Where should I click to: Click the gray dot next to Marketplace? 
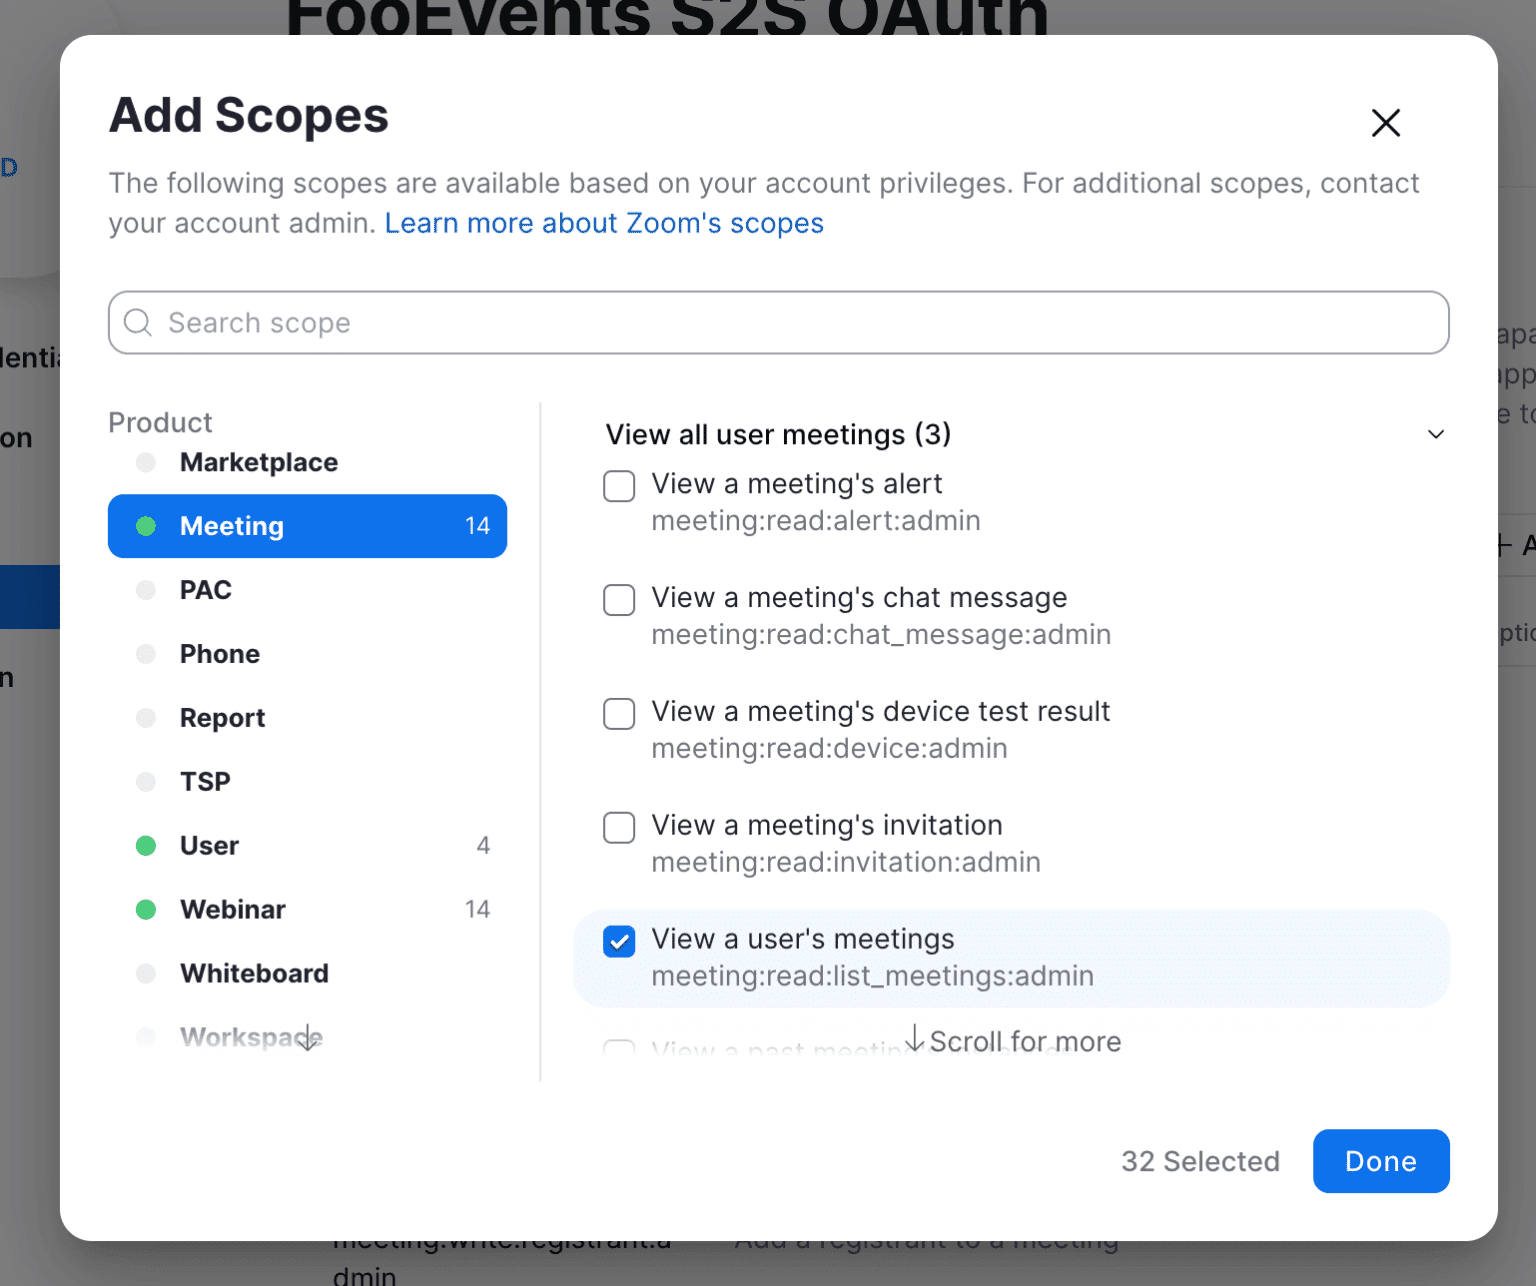click(x=146, y=462)
